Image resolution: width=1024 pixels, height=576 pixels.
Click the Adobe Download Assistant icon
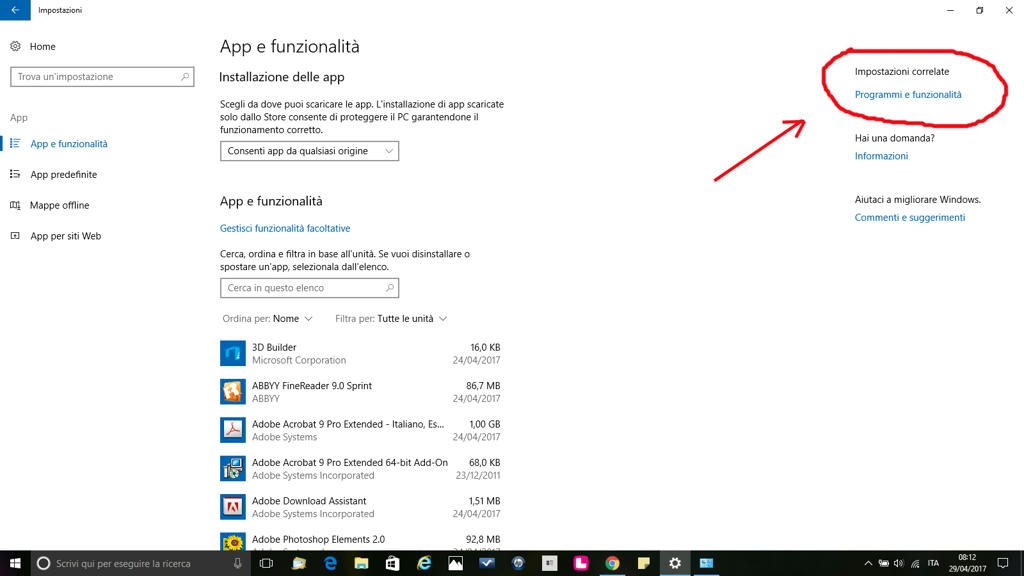click(233, 507)
